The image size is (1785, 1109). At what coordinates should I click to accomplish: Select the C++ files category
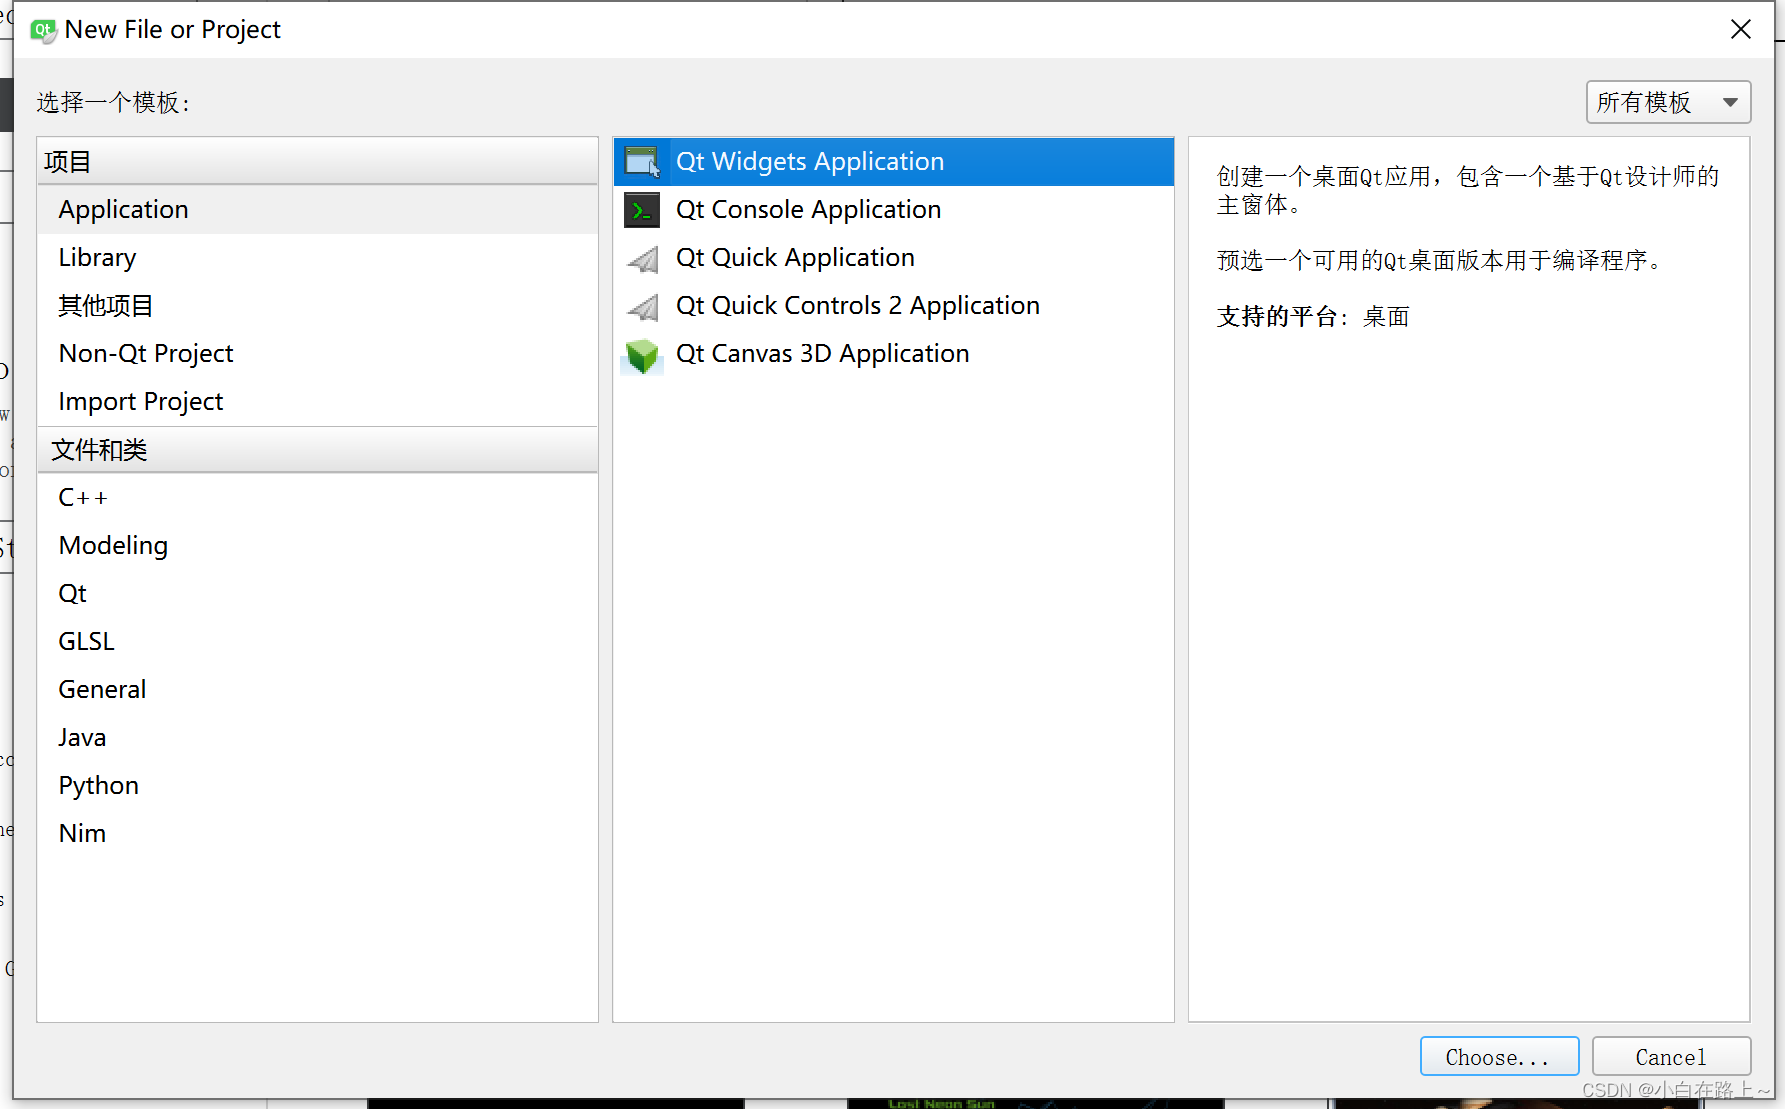[x=317, y=498]
